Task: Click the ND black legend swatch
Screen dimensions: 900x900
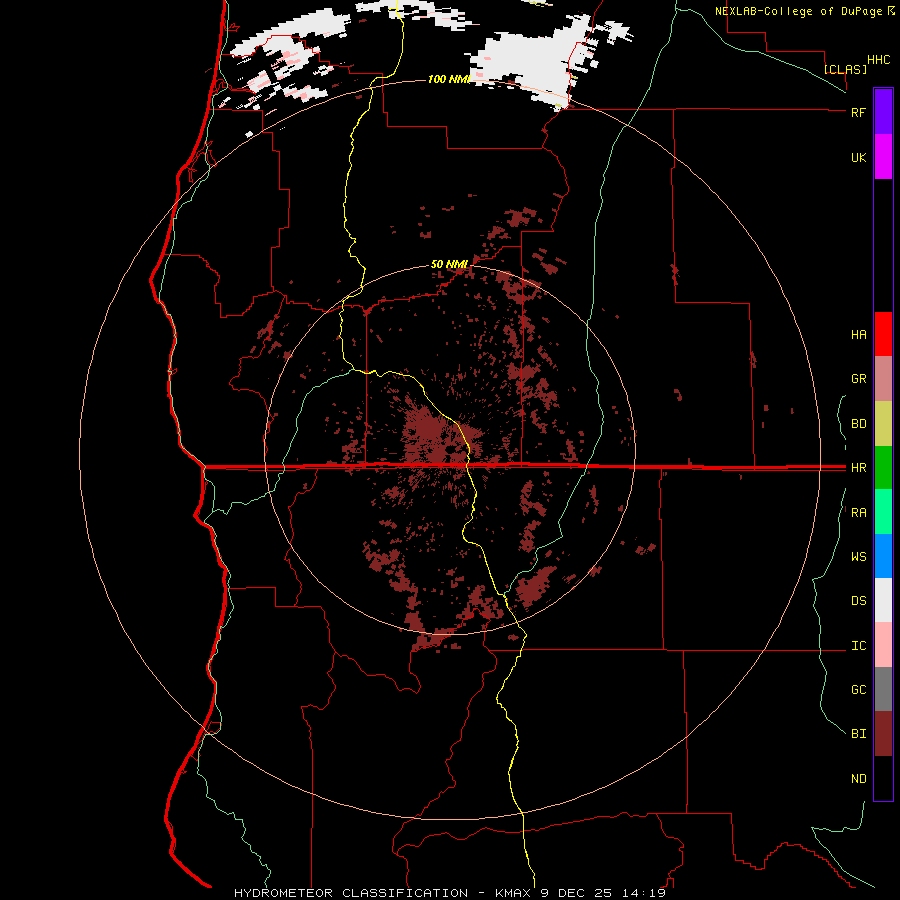Action: click(x=883, y=778)
